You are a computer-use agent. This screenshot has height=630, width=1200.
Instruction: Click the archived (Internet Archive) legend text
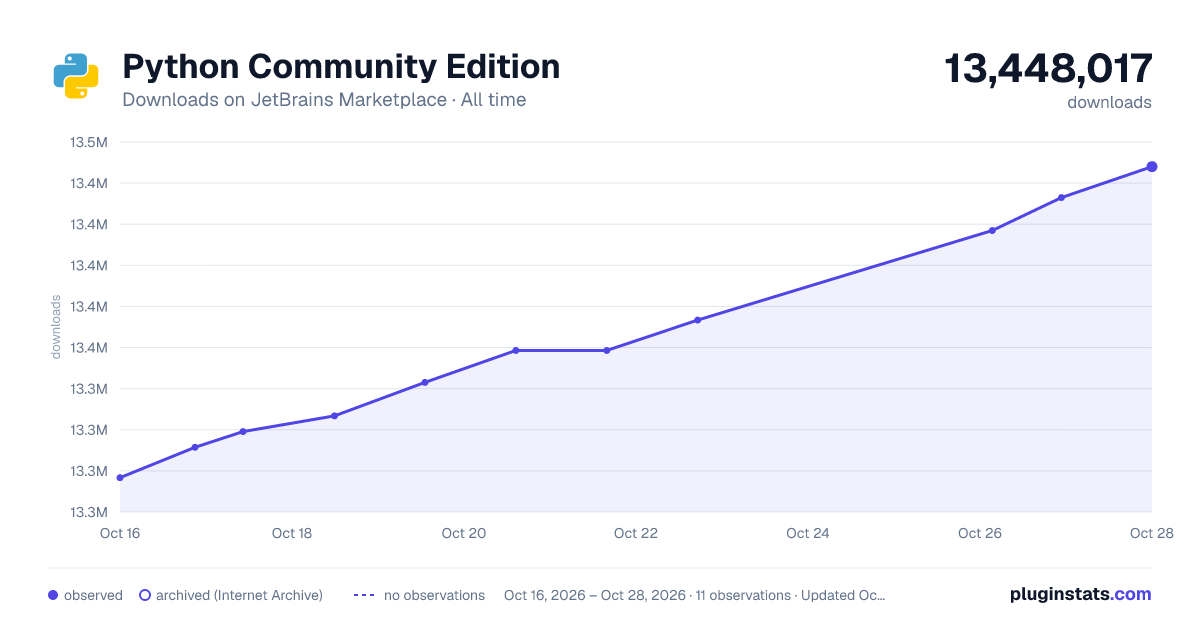click(239, 595)
